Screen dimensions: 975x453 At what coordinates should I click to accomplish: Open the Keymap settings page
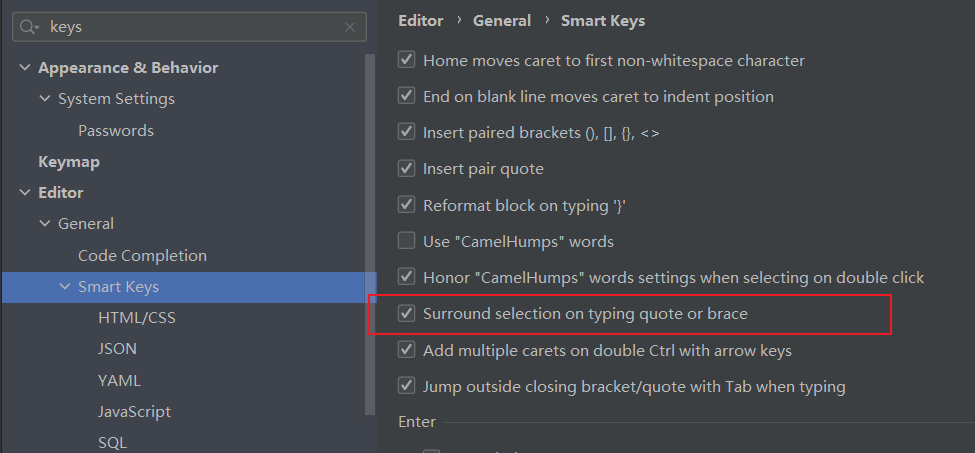[69, 161]
